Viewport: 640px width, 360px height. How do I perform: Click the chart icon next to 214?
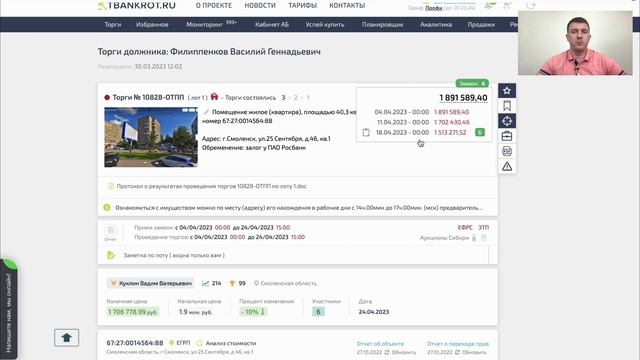pyautogui.click(x=205, y=283)
